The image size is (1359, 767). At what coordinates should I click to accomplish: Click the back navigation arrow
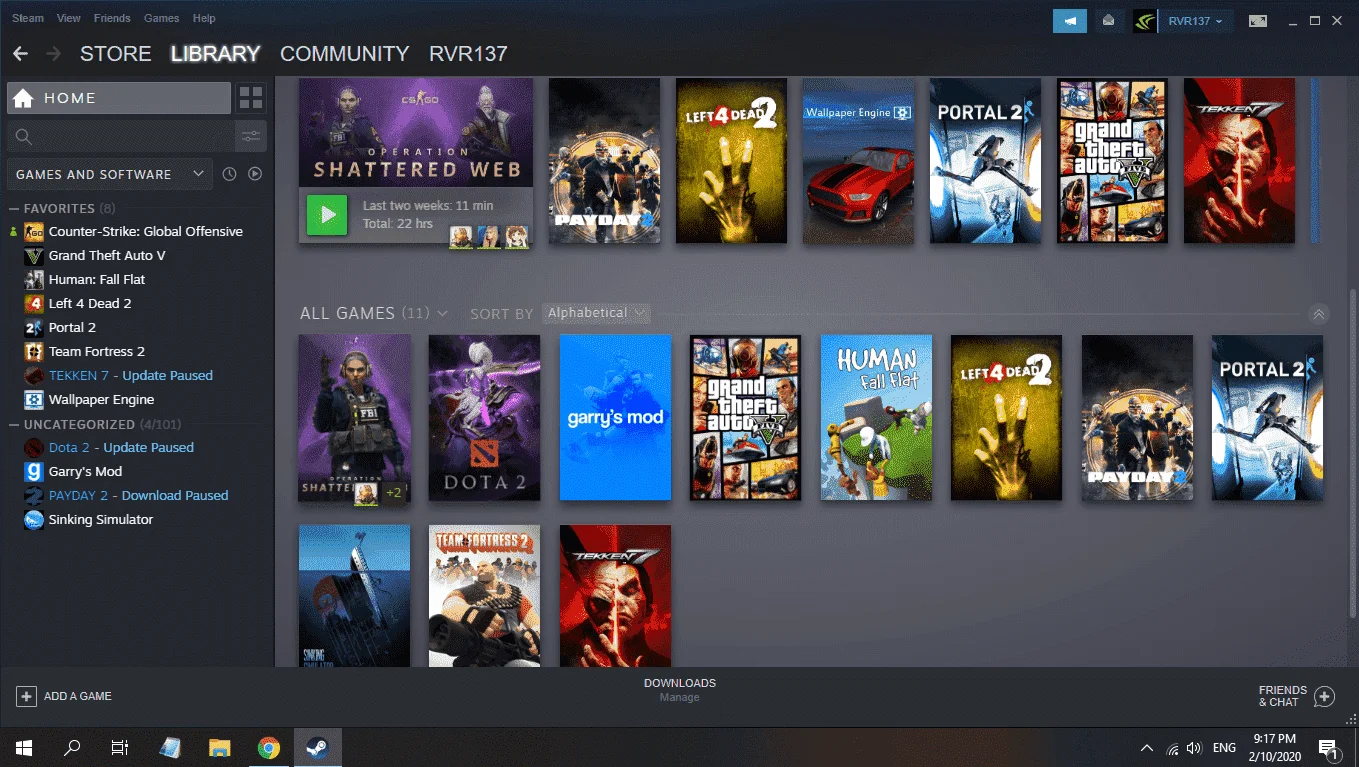(x=20, y=53)
